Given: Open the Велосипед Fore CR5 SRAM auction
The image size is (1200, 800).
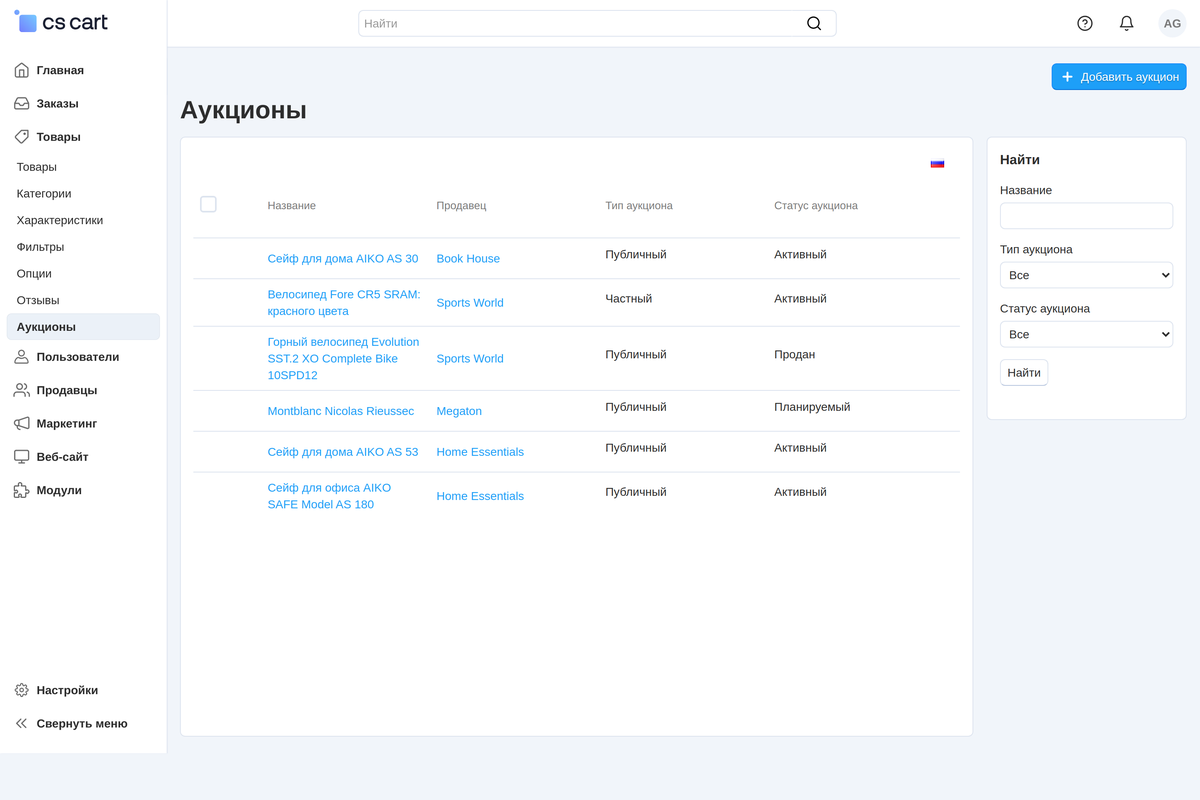Looking at the screenshot, I should click(x=344, y=302).
